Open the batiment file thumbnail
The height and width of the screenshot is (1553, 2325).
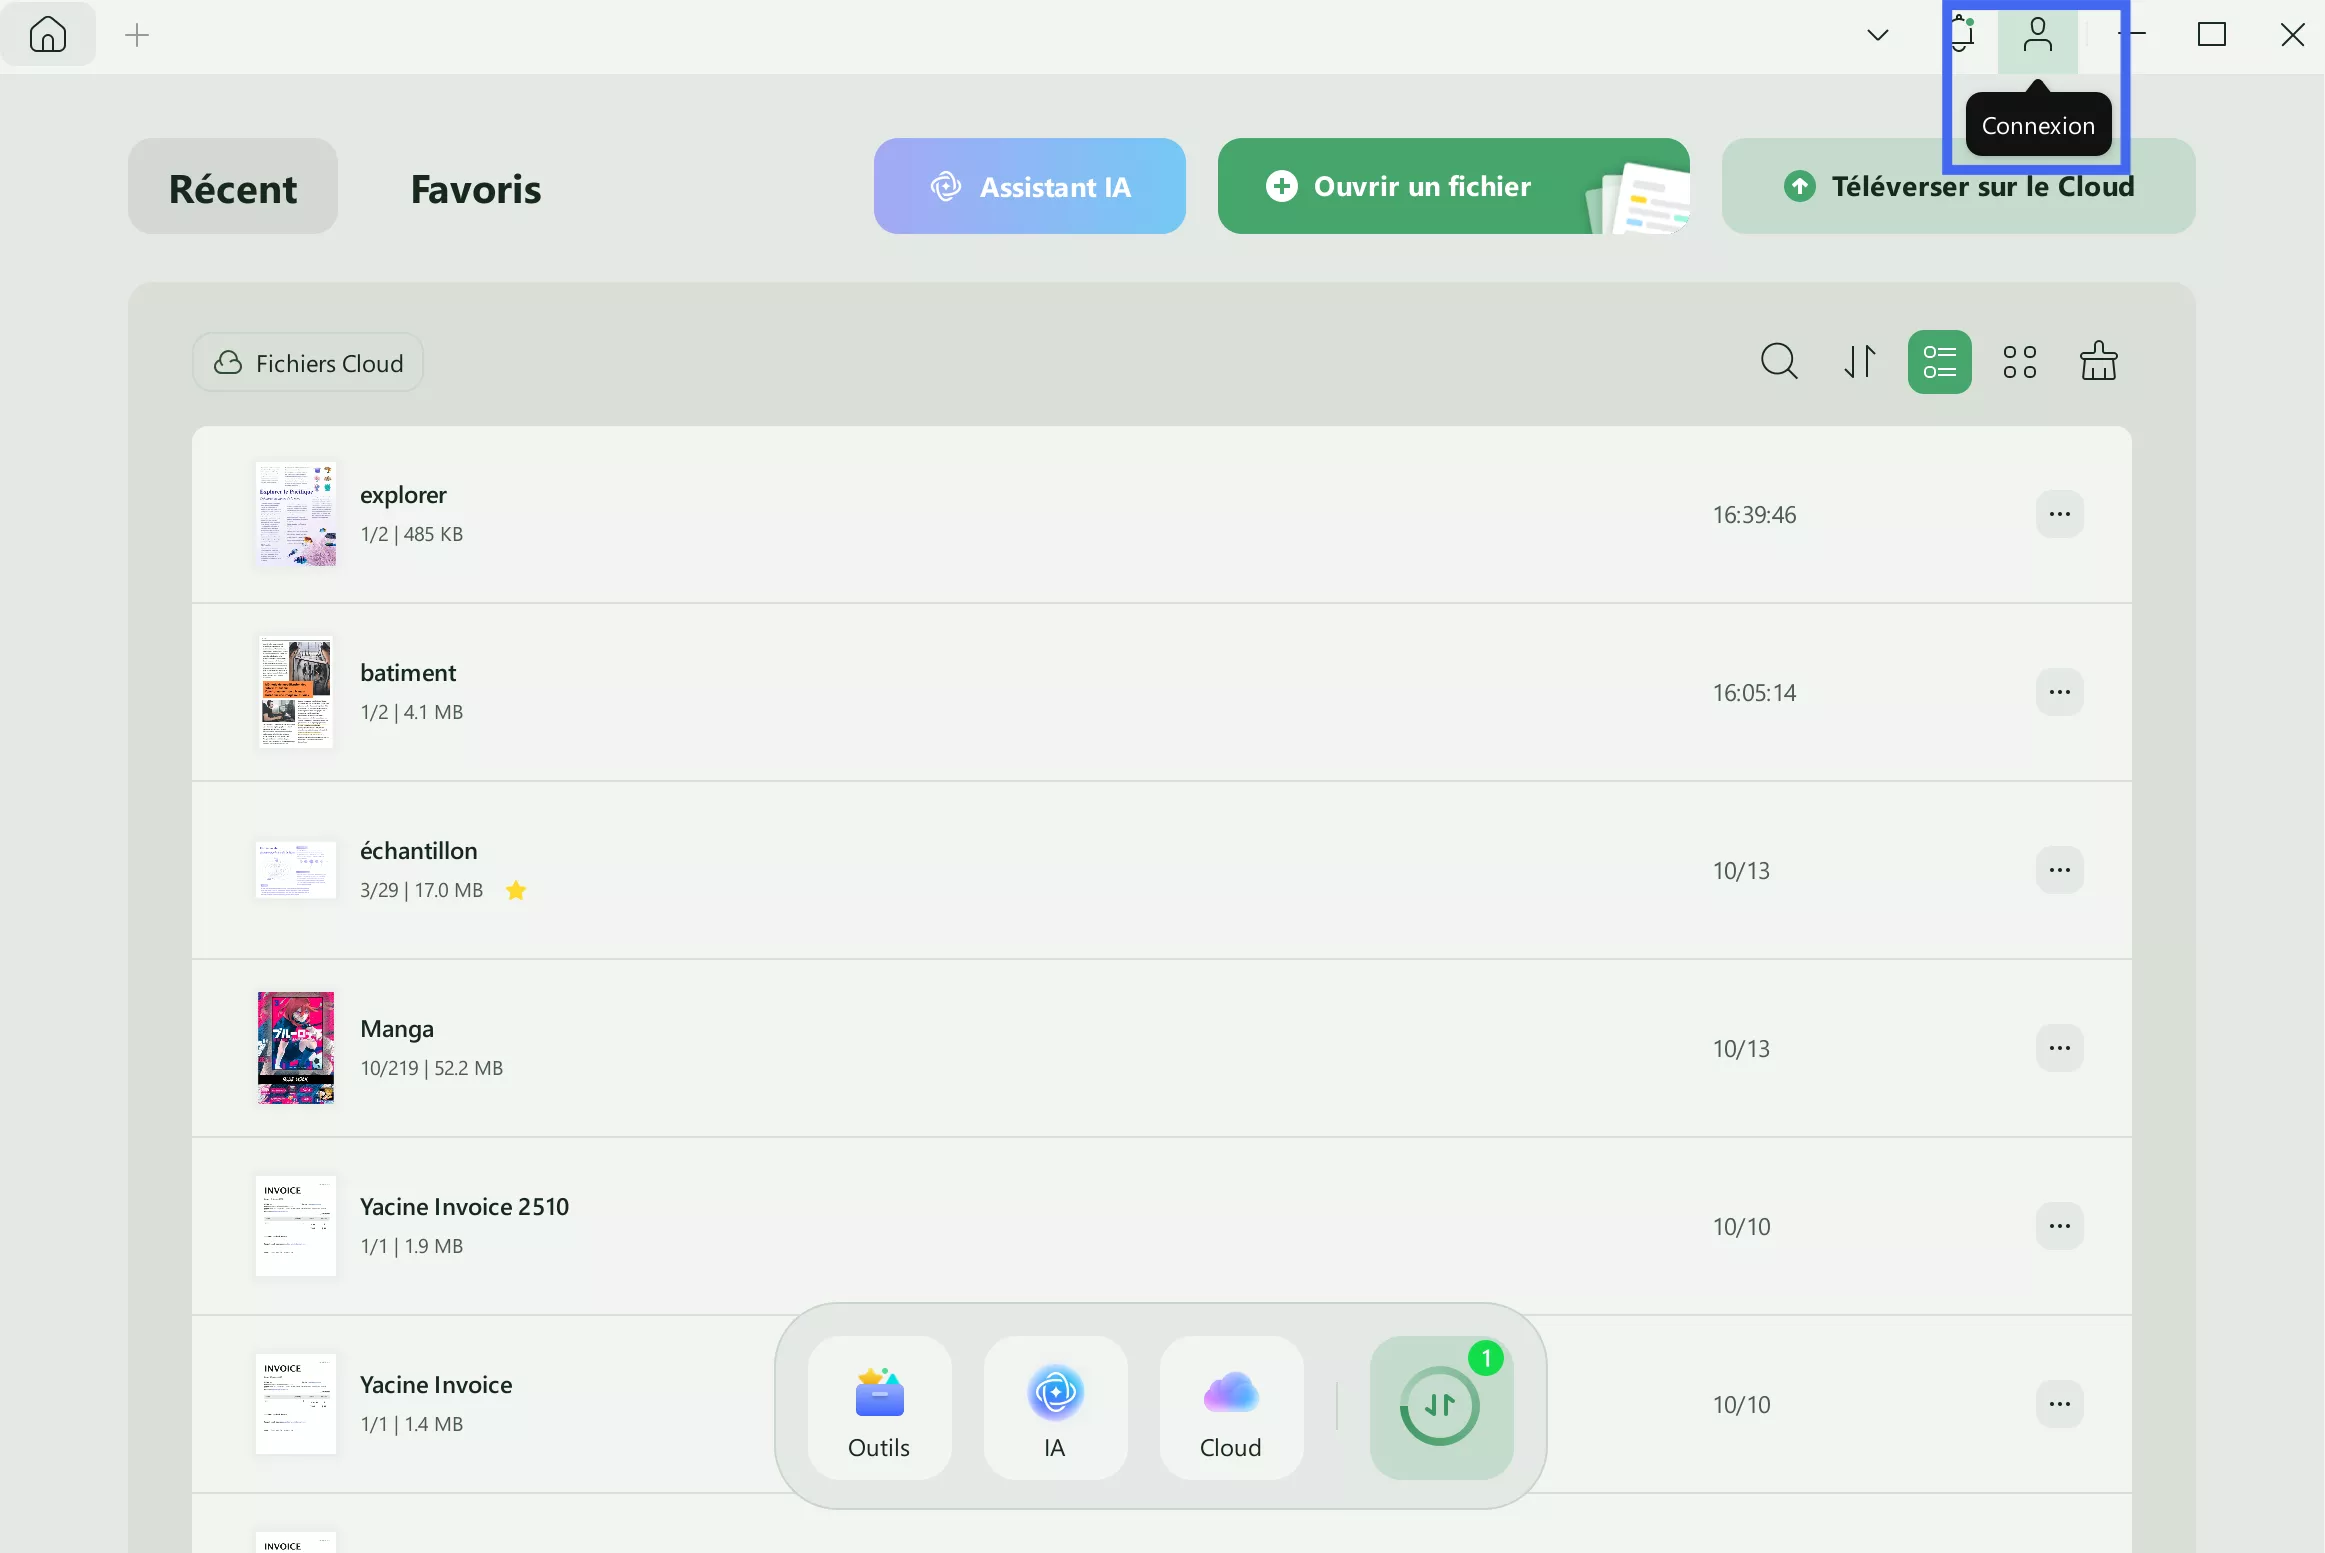point(296,692)
